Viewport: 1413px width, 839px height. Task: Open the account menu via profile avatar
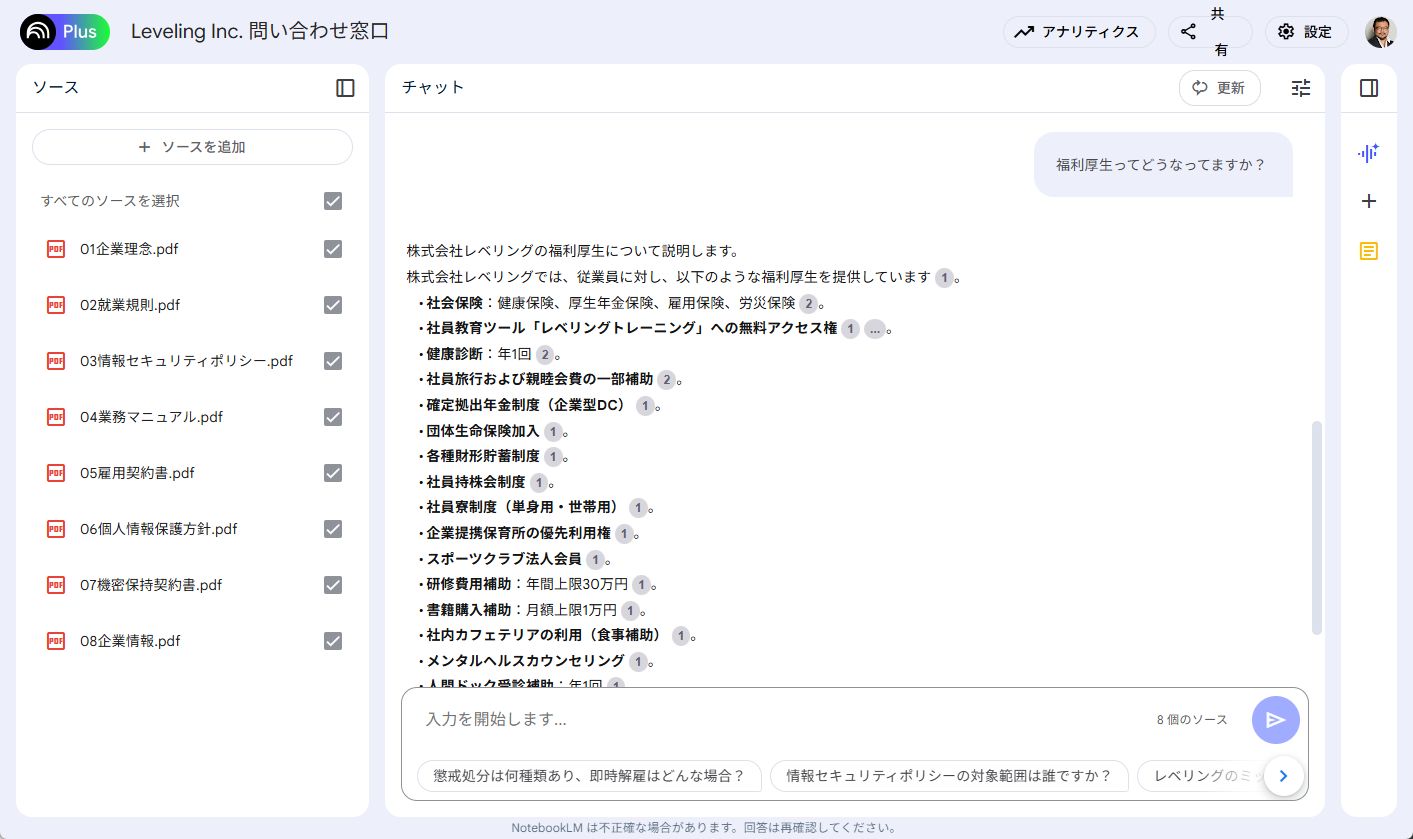[x=1381, y=31]
